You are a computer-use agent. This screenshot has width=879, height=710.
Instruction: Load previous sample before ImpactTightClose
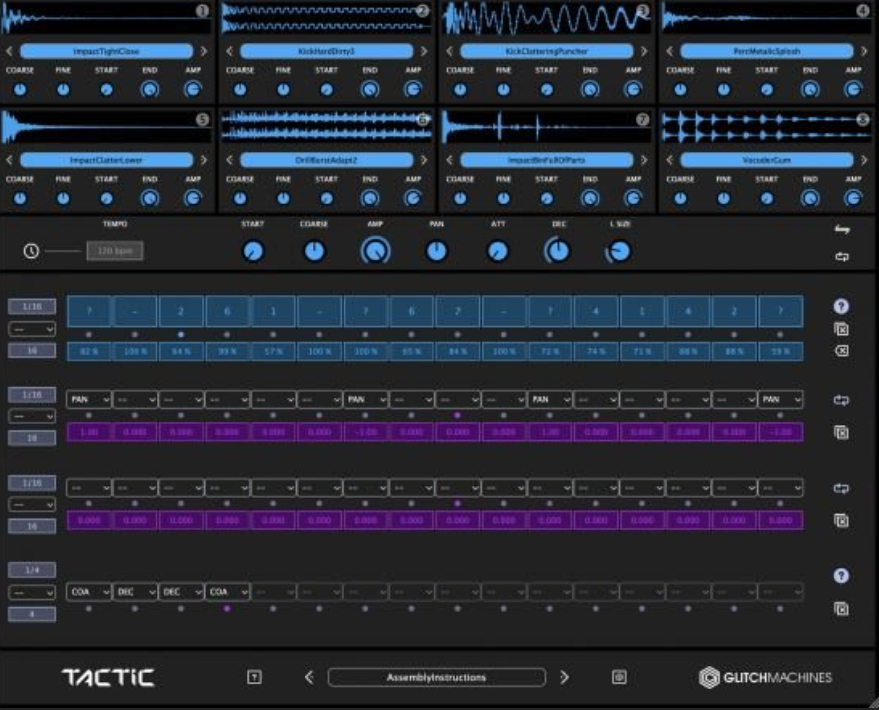pos(10,51)
